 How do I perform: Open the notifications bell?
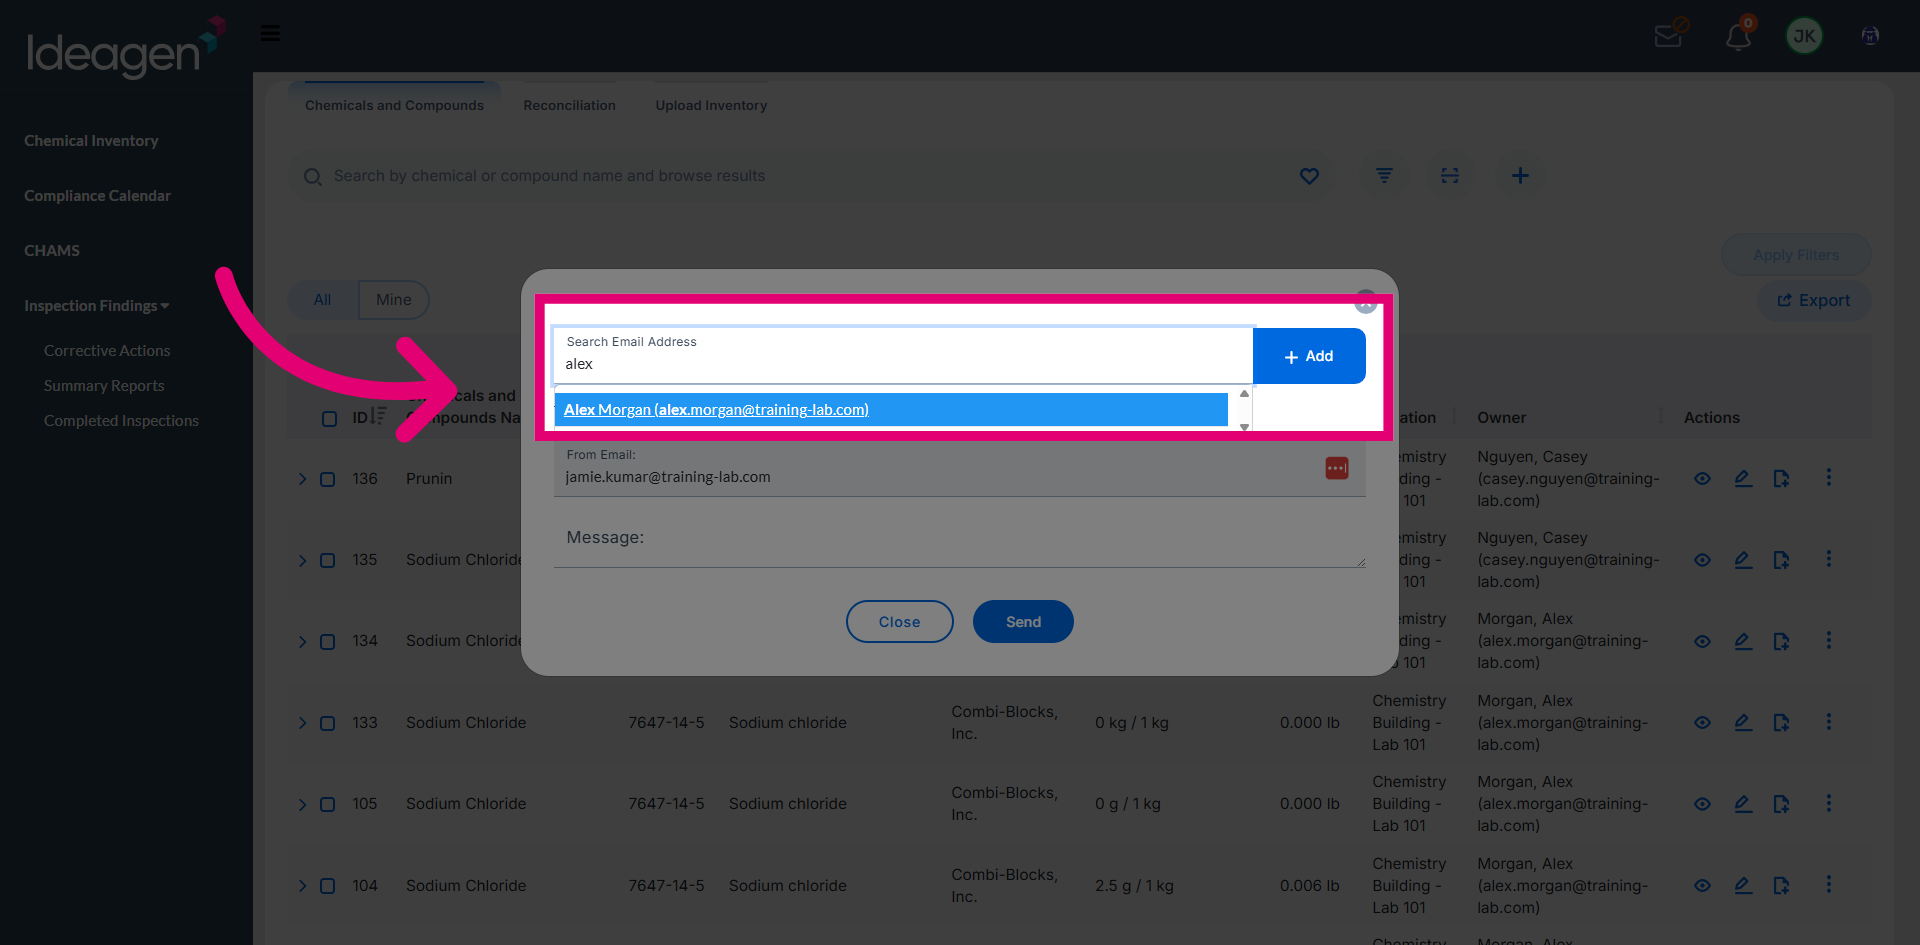(x=1738, y=37)
